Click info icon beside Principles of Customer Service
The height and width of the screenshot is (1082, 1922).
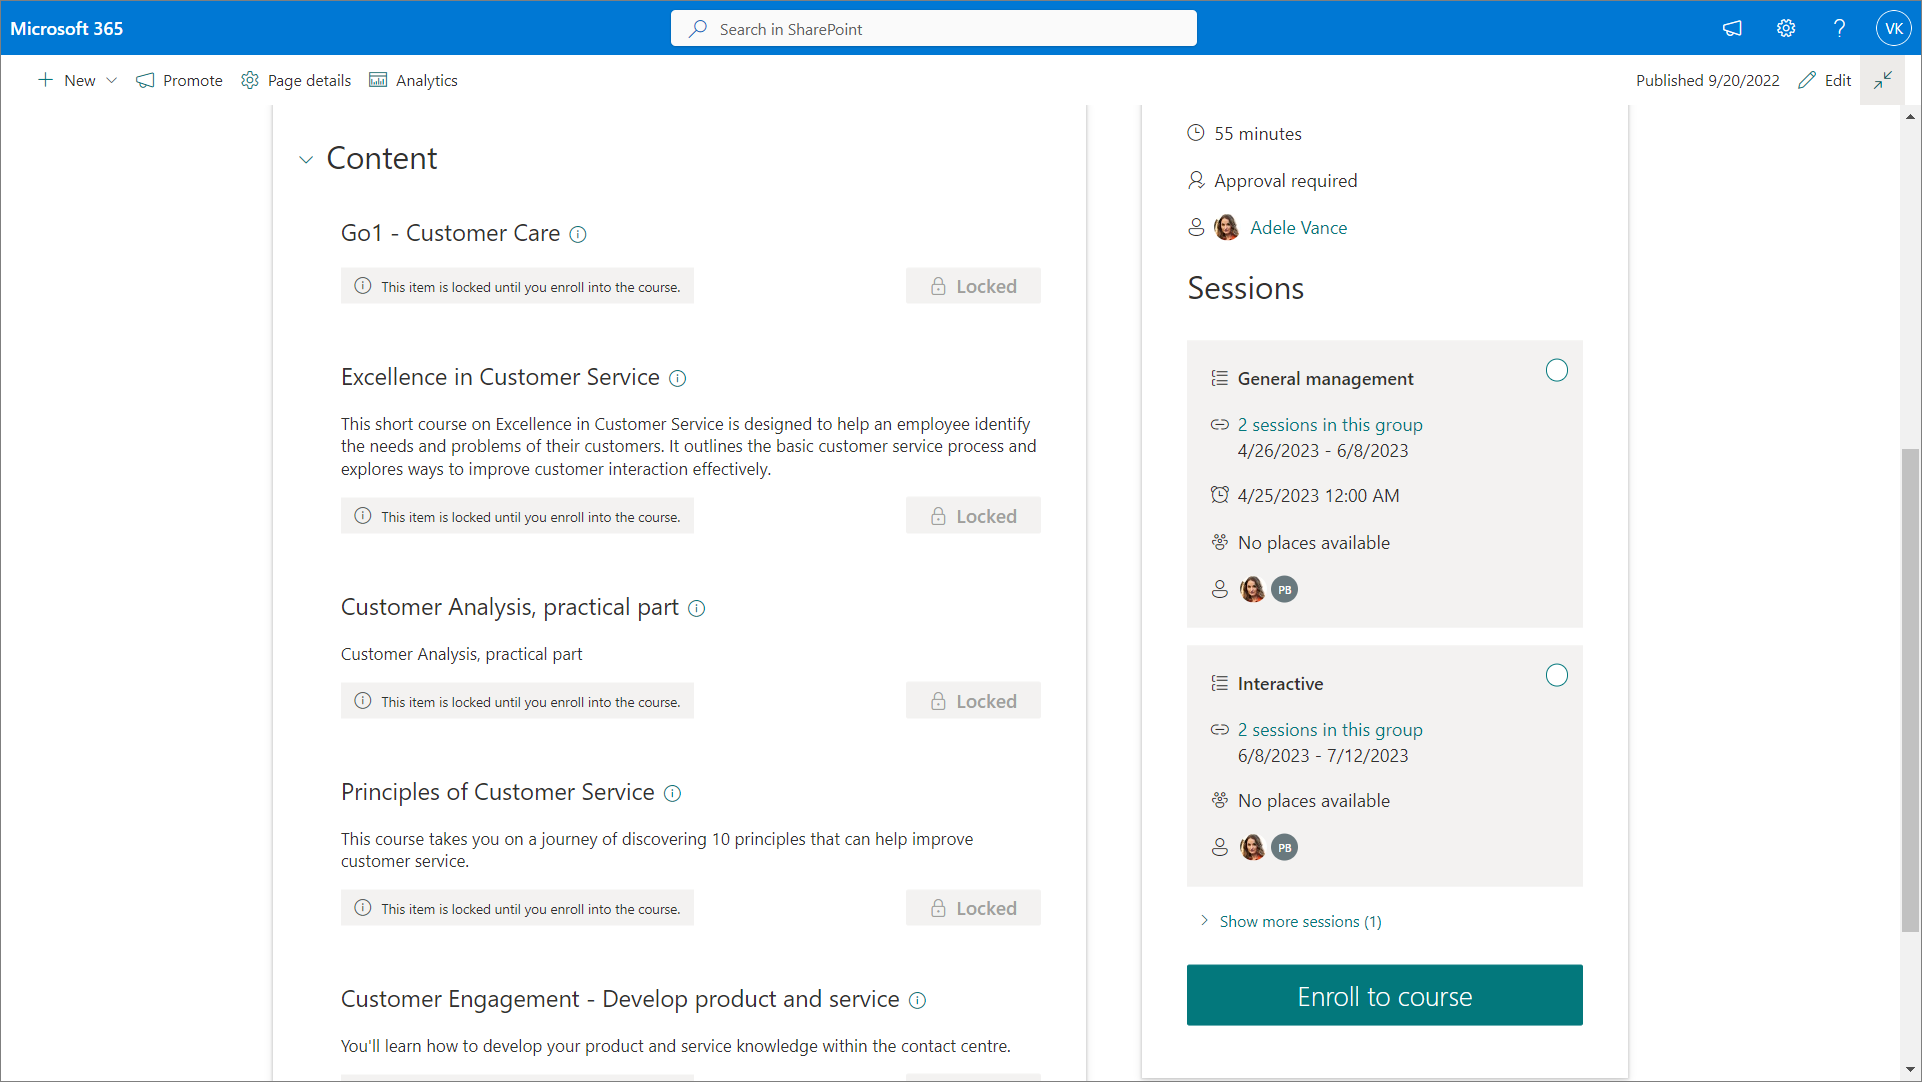click(x=673, y=793)
